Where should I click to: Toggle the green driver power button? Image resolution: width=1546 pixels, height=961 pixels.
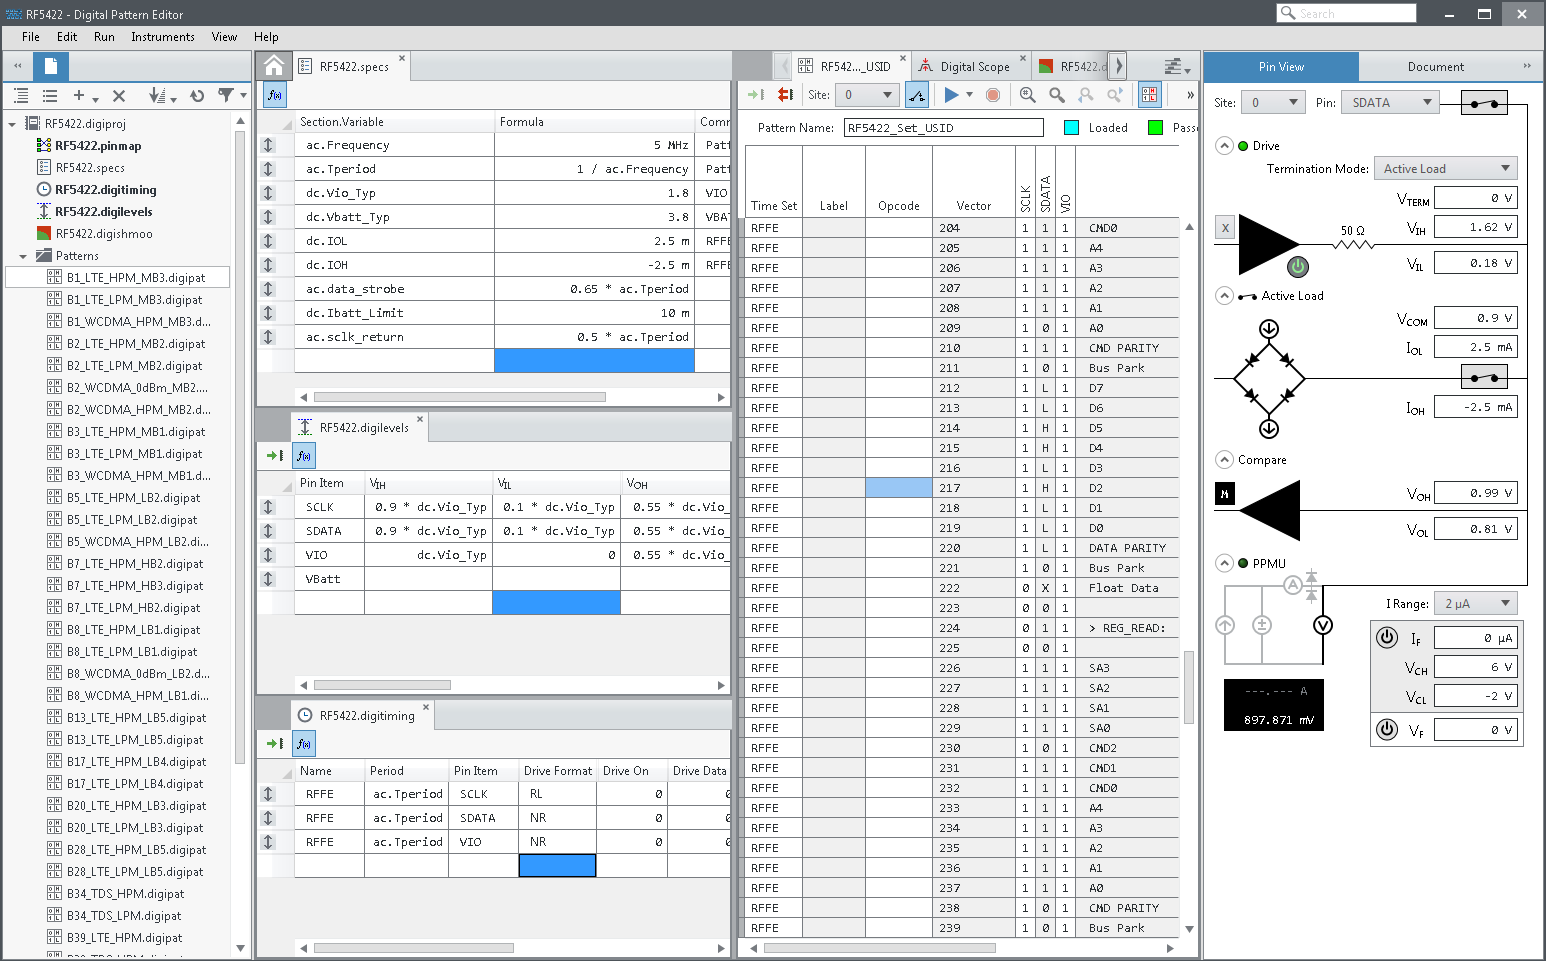(1297, 267)
